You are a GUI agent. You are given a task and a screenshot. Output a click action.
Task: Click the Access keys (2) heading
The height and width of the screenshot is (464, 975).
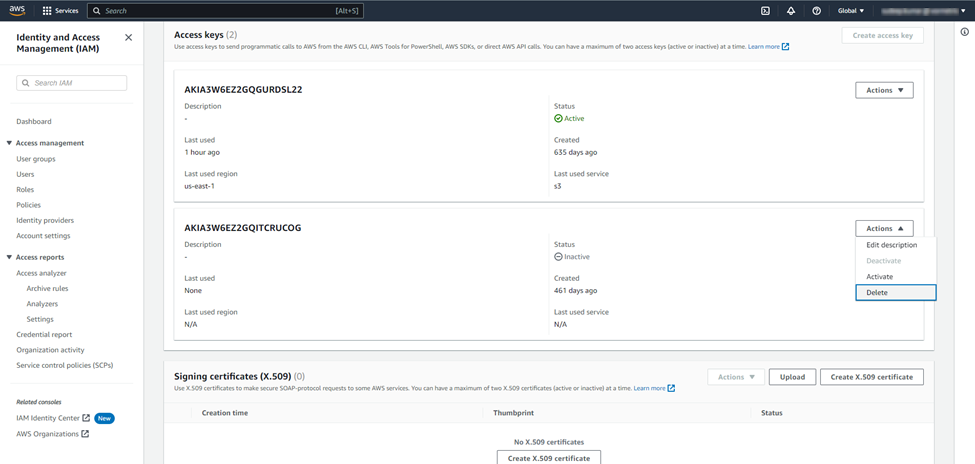(206, 35)
